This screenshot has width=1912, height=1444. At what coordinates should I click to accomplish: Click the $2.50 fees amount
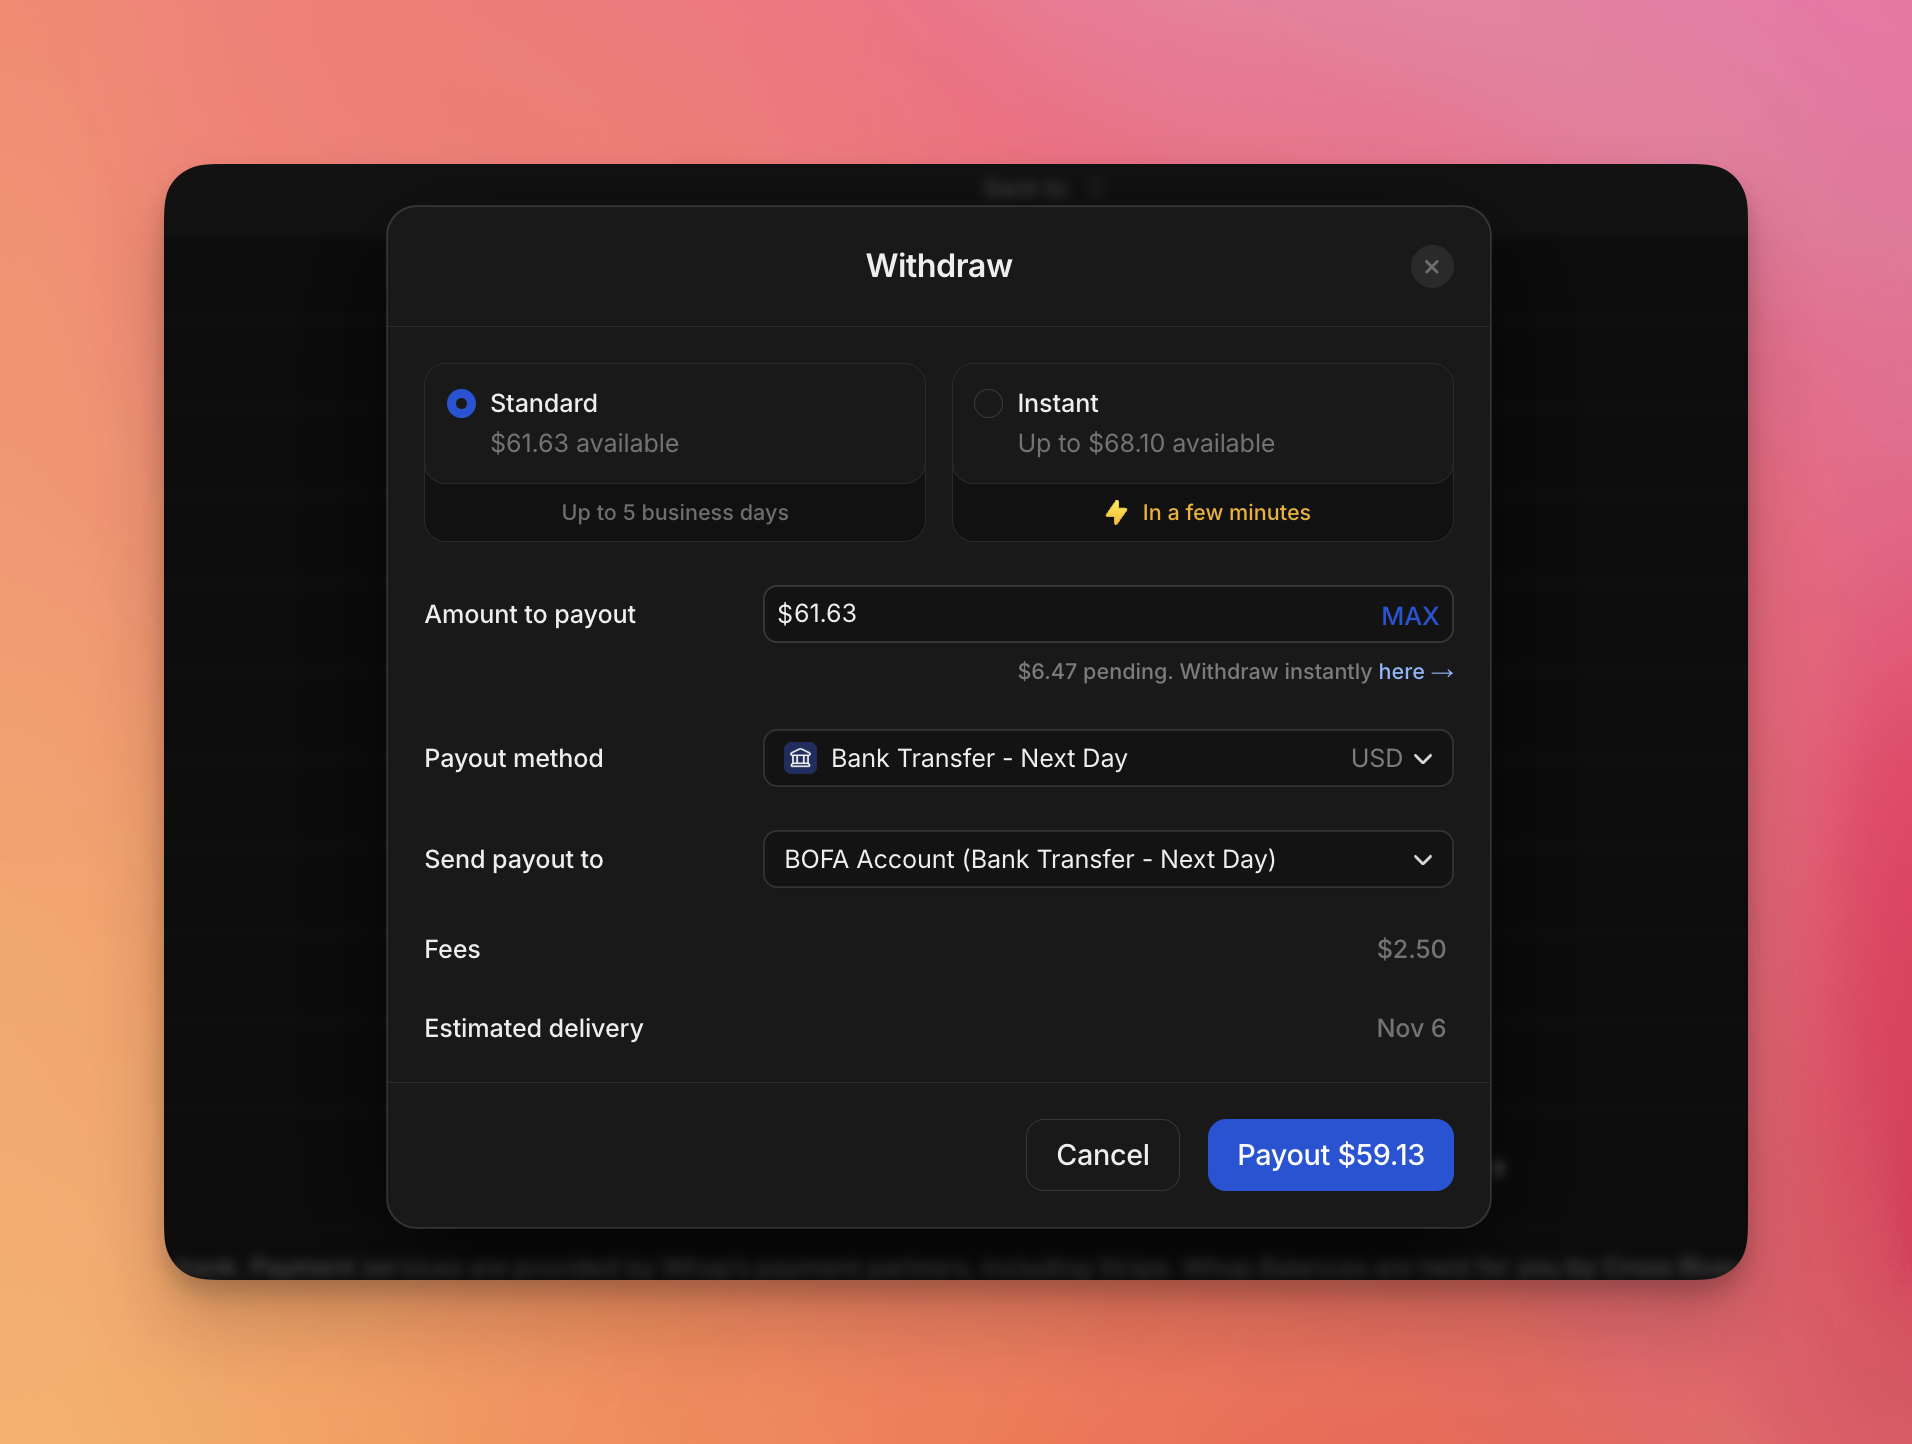1410,949
